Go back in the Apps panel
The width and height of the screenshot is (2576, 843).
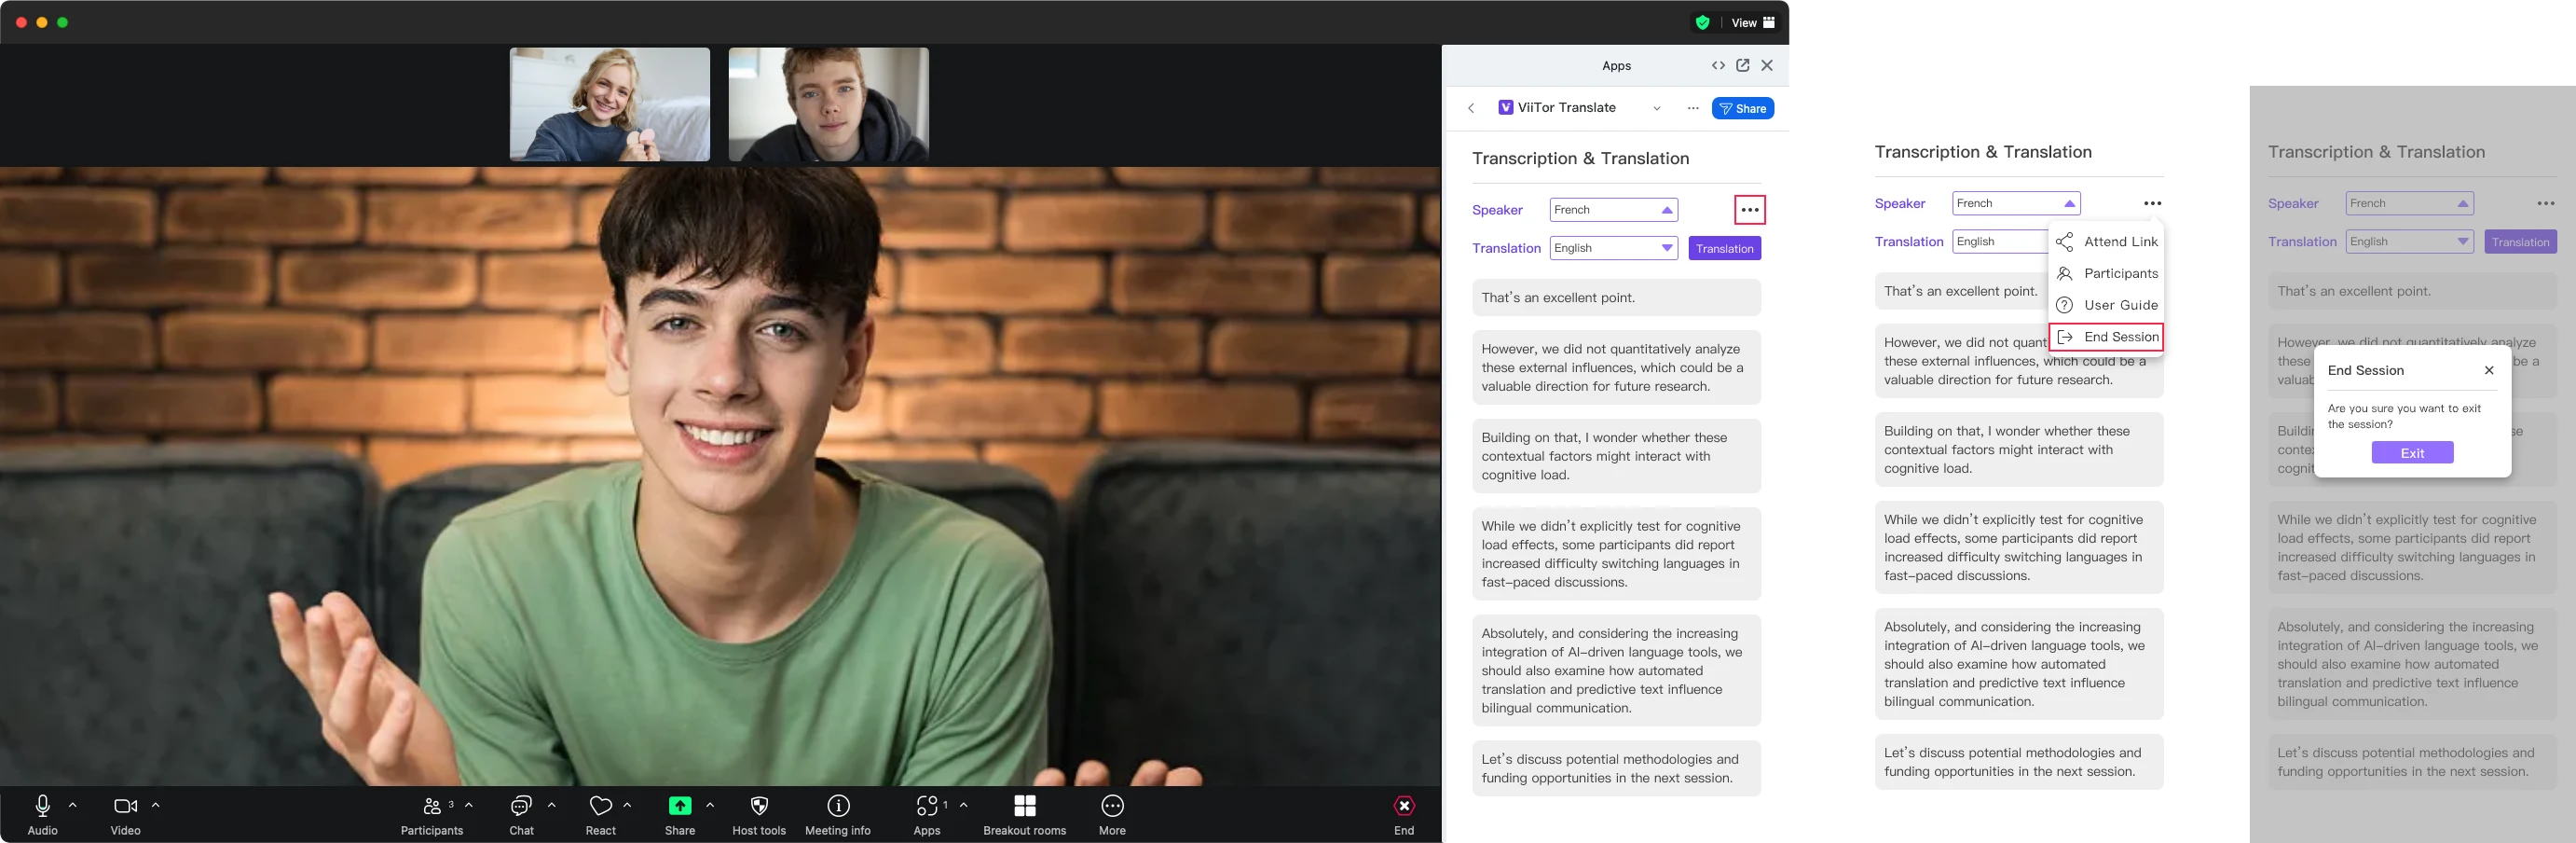[x=1471, y=108]
